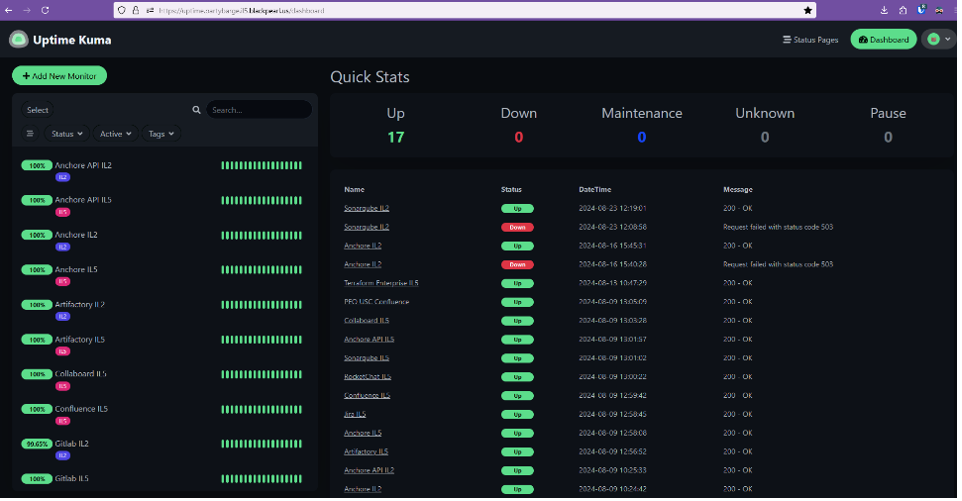The image size is (962, 501).
Task: Click the Down count value in Quick Stats
Action: (519, 137)
